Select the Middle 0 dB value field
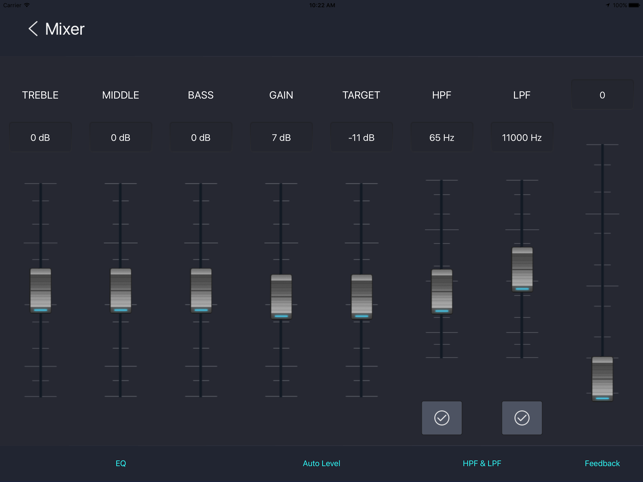Viewport: 643px width, 482px height. click(121, 137)
